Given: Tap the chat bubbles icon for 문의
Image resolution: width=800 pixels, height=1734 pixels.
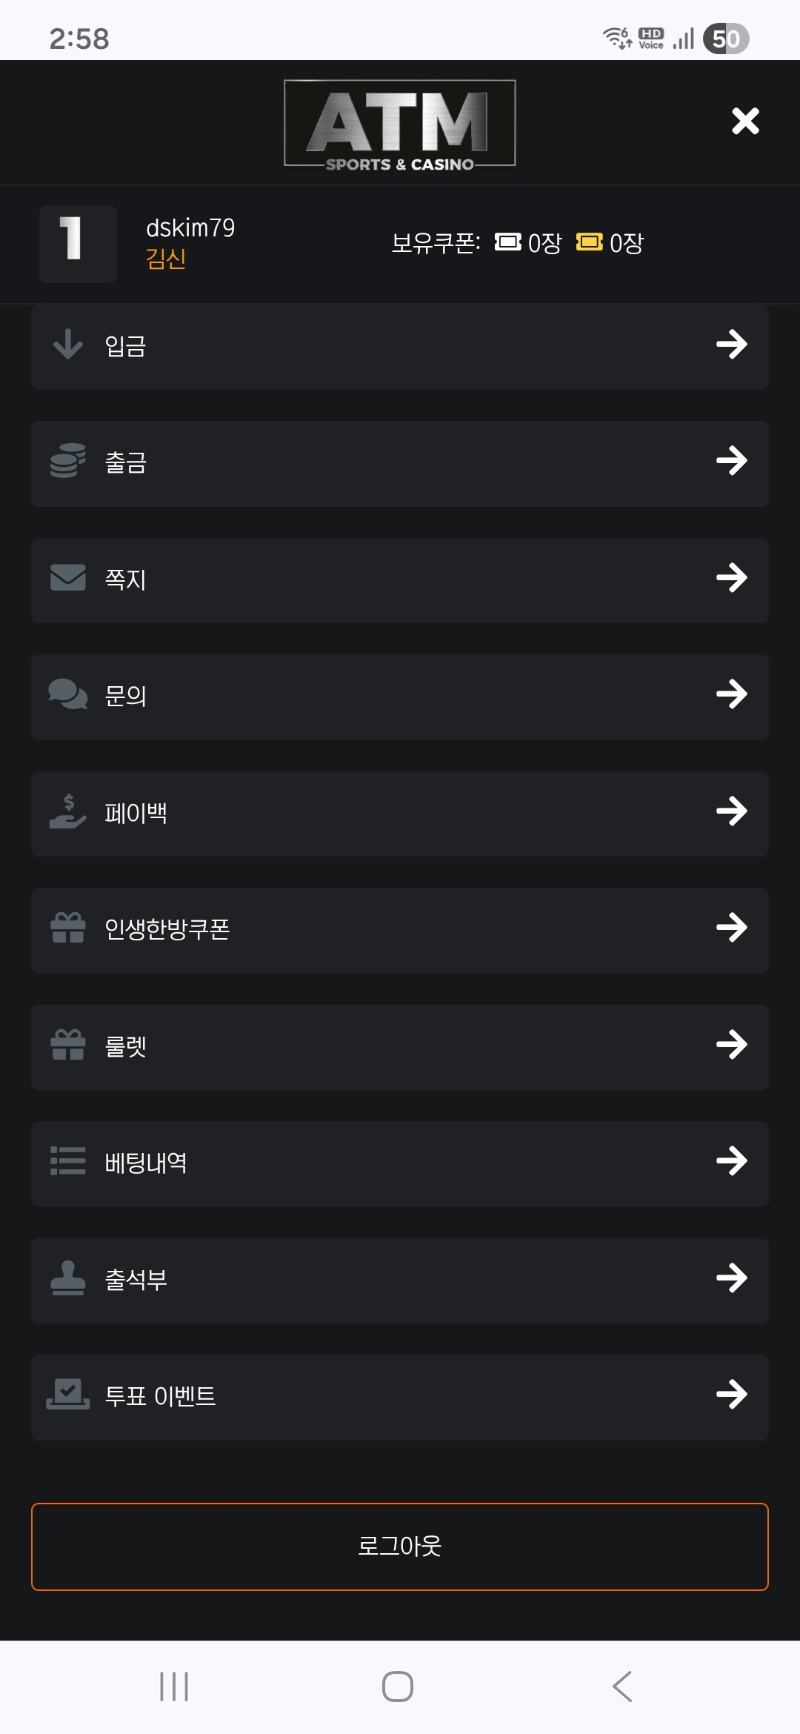Looking at the screenshot, I should (x=68, y=694).
